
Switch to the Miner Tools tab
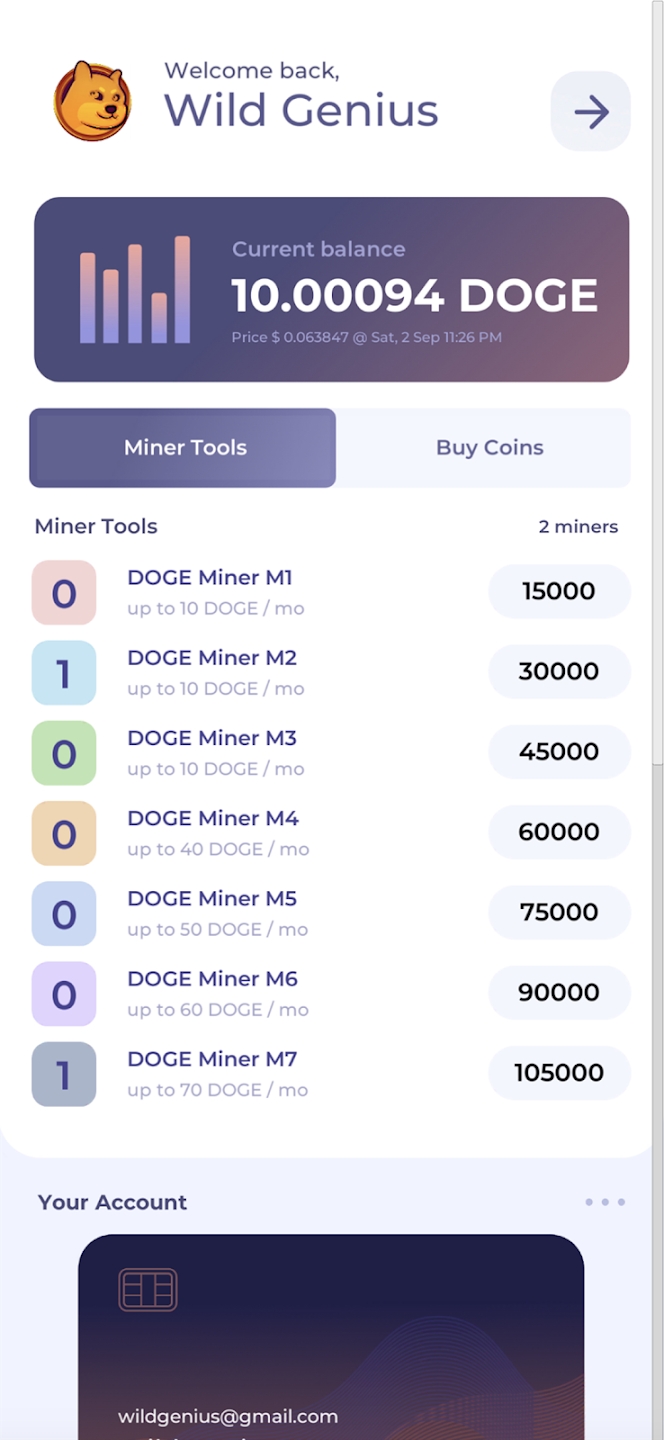pyautogui.click(x=183, y=448)
